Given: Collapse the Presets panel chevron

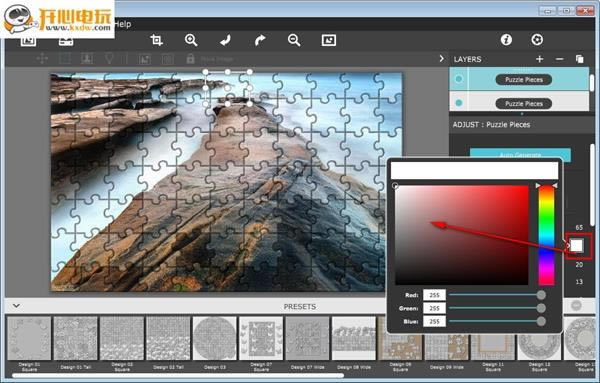Looking at the screenshot, I should click(16, 306).
